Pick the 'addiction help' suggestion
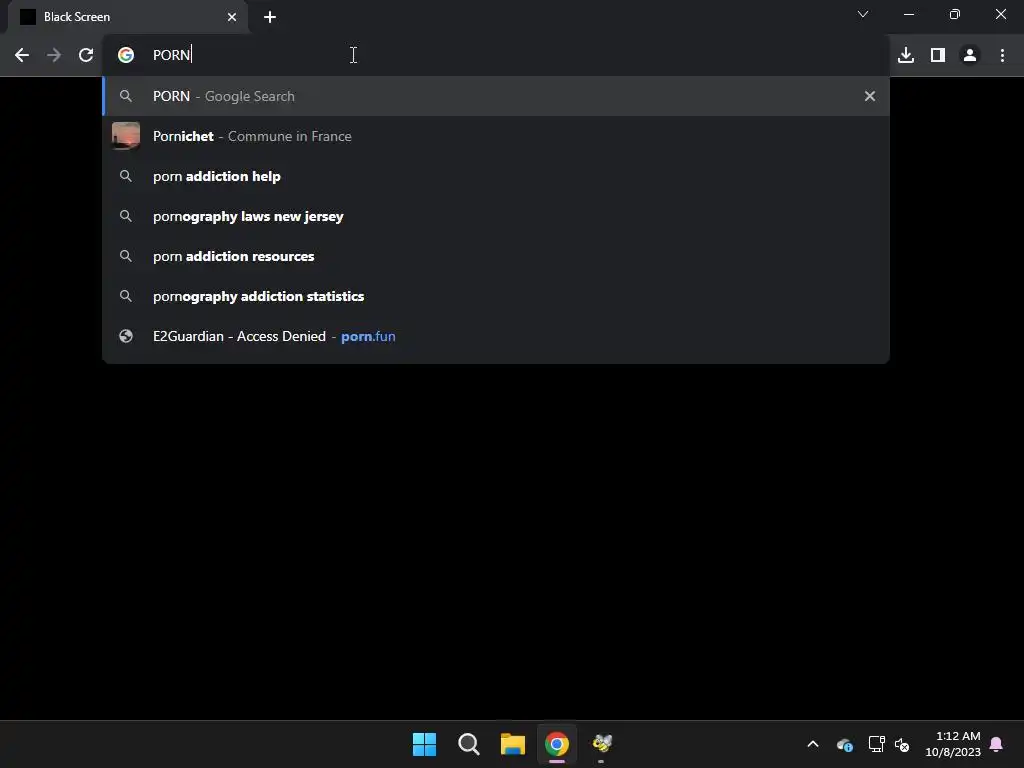This screenshot has height=768, width=1024. click(x=496, y=176)
